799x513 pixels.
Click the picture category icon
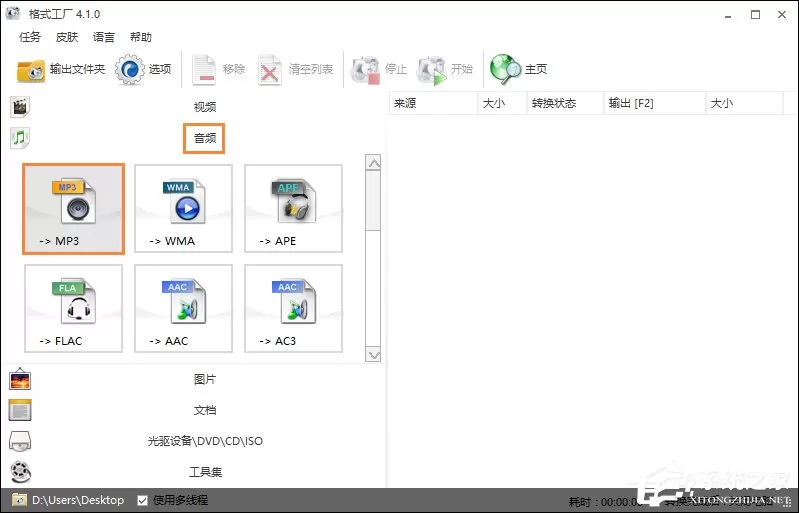click(20, 379)
